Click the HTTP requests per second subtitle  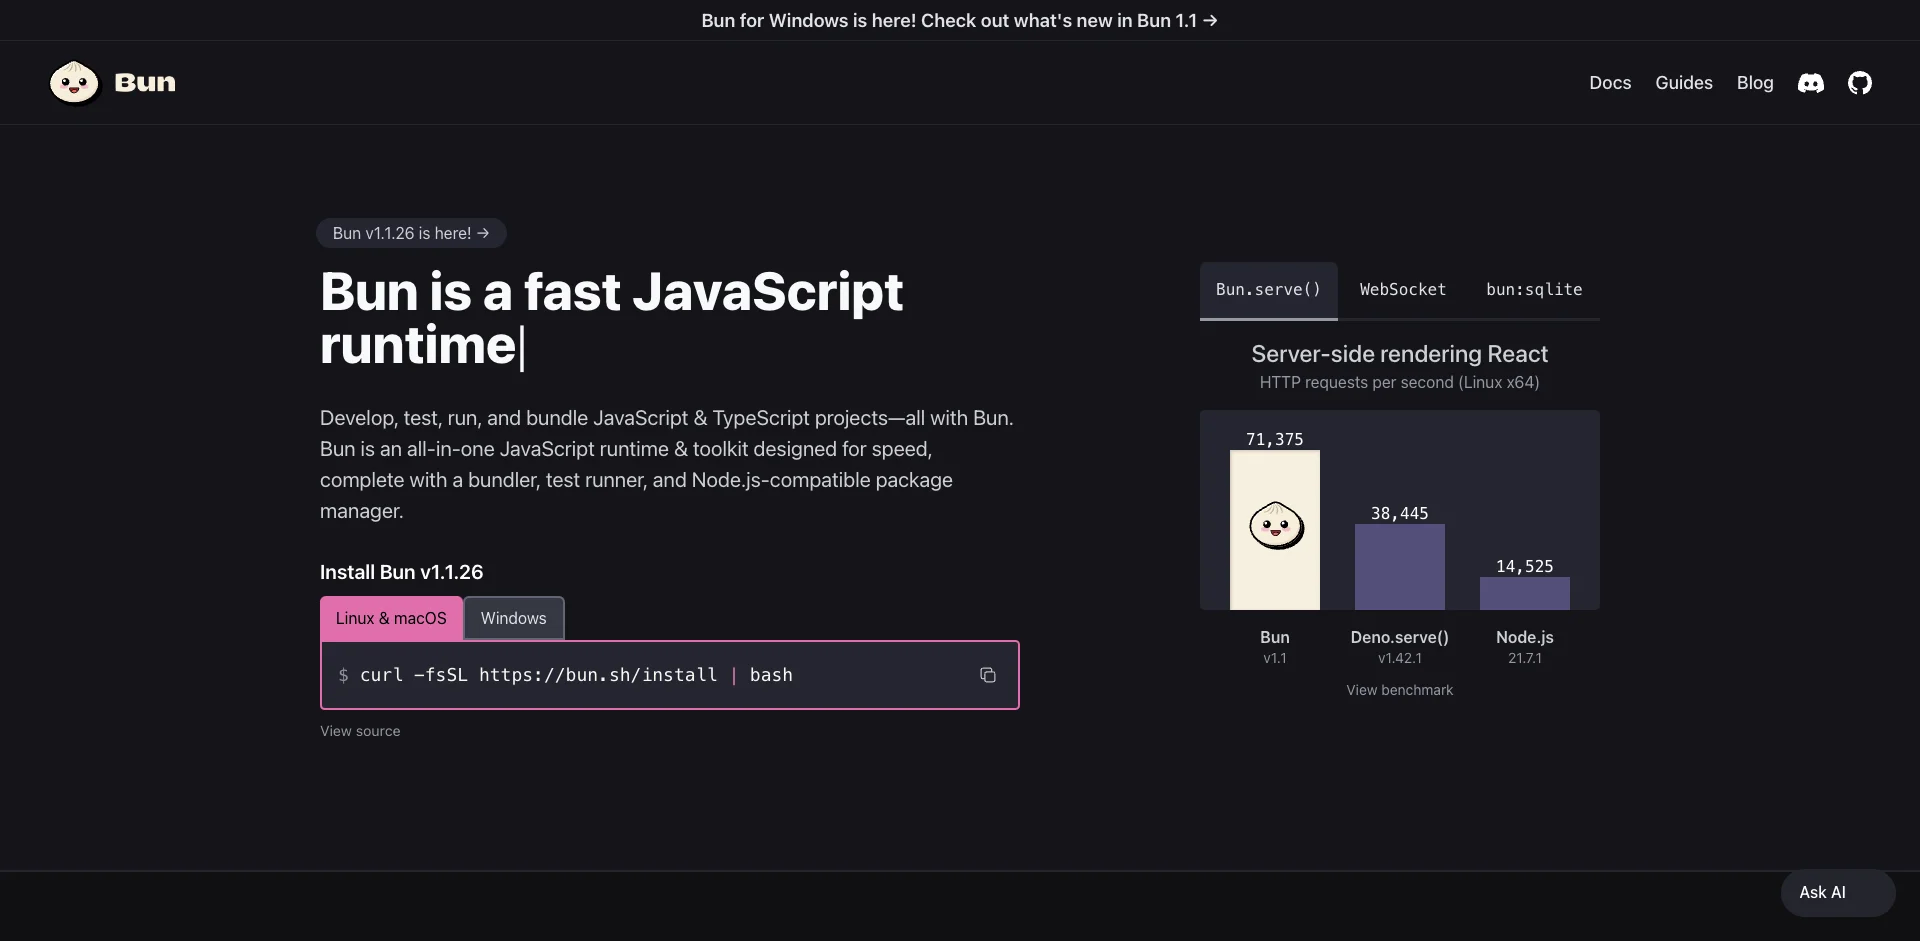(x=1399, y=382)
